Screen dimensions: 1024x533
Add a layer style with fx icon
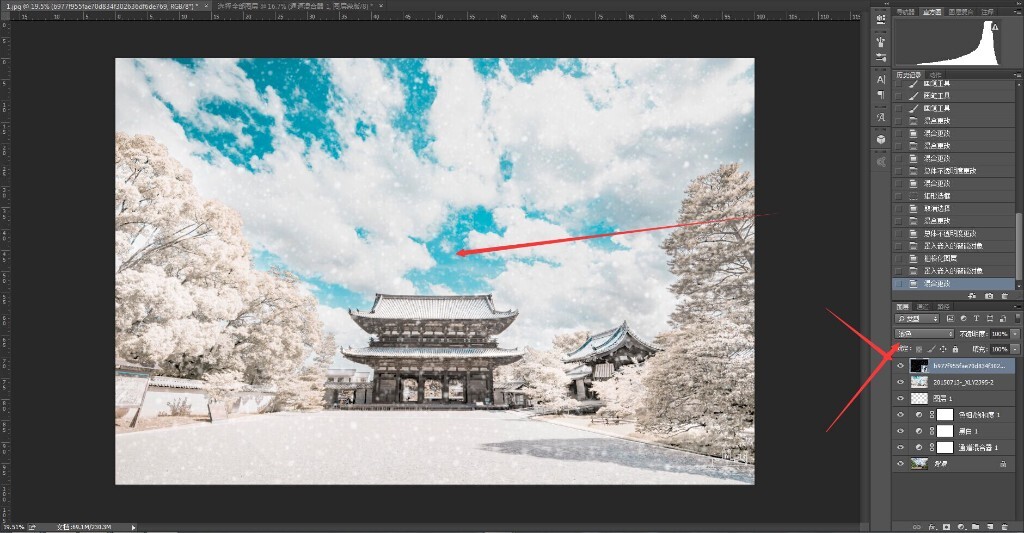coord(933,527)
